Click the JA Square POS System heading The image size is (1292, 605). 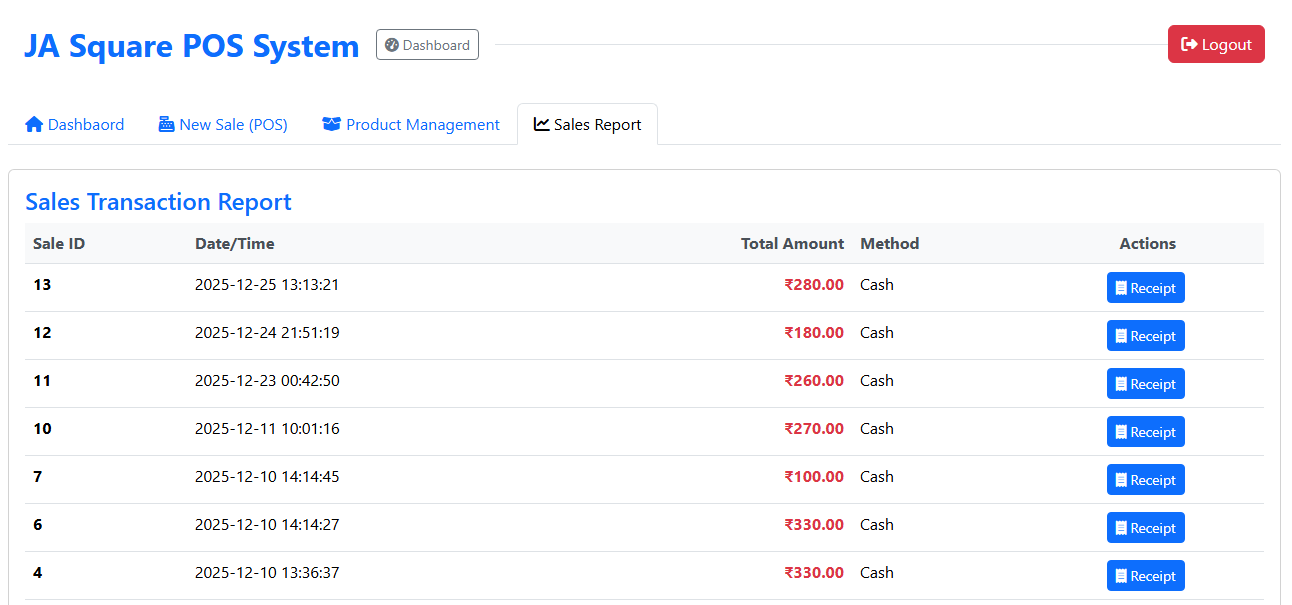[192, 45]
